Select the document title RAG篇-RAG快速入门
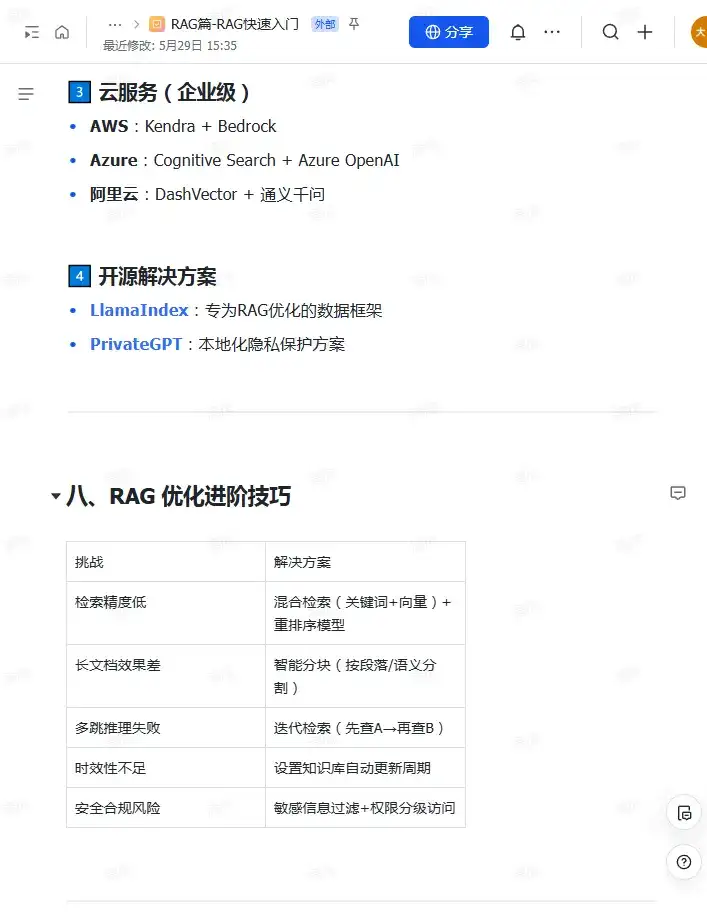 tap(235, 24)
